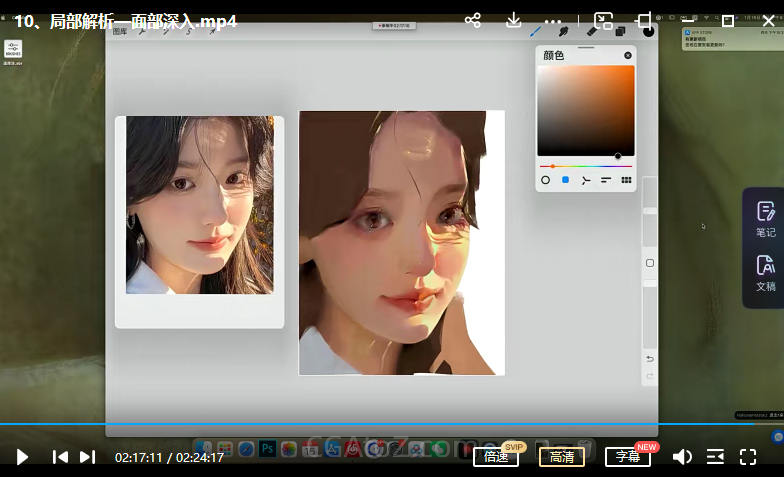Mute the video volume
784x477 pixels.
(682, 457)
